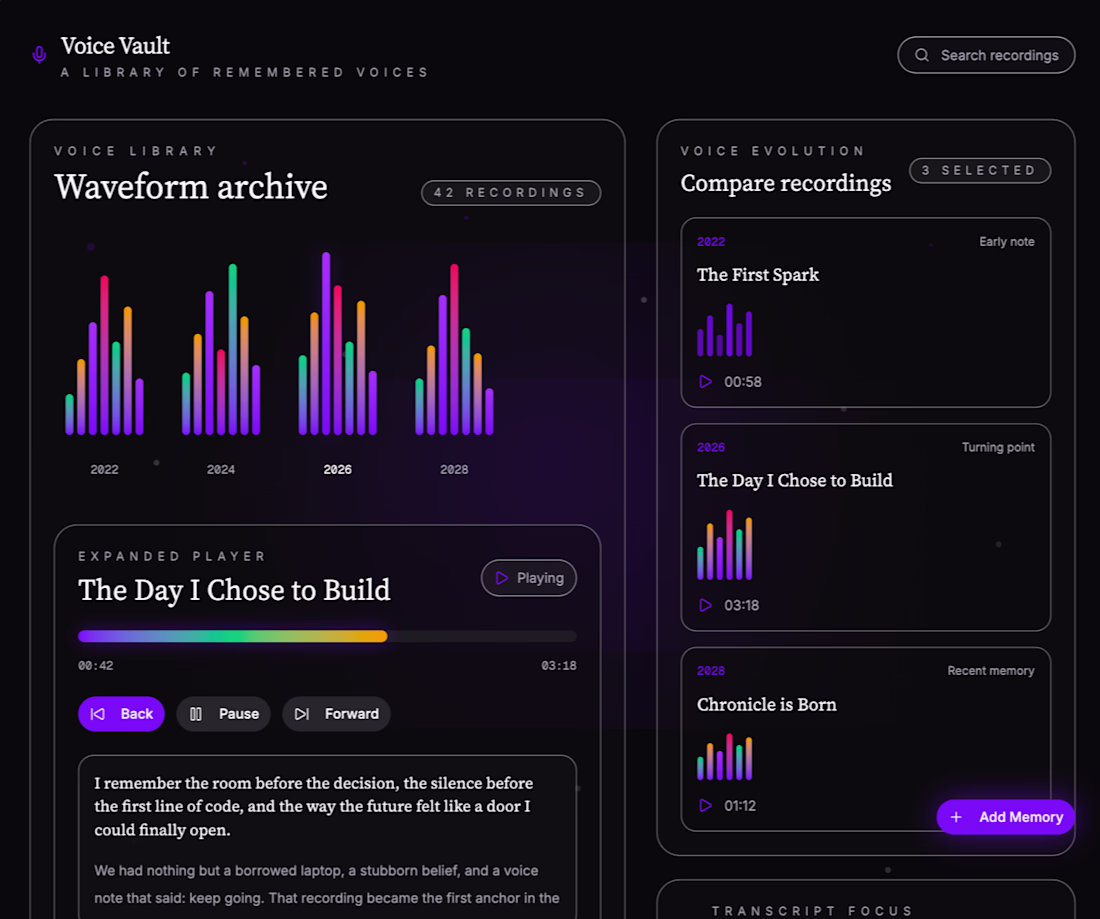Image resolution: width=1100 pixels, height=919 pixels.
Task: Click the 2026 card mini waveform
Action: tap(725, 545)
